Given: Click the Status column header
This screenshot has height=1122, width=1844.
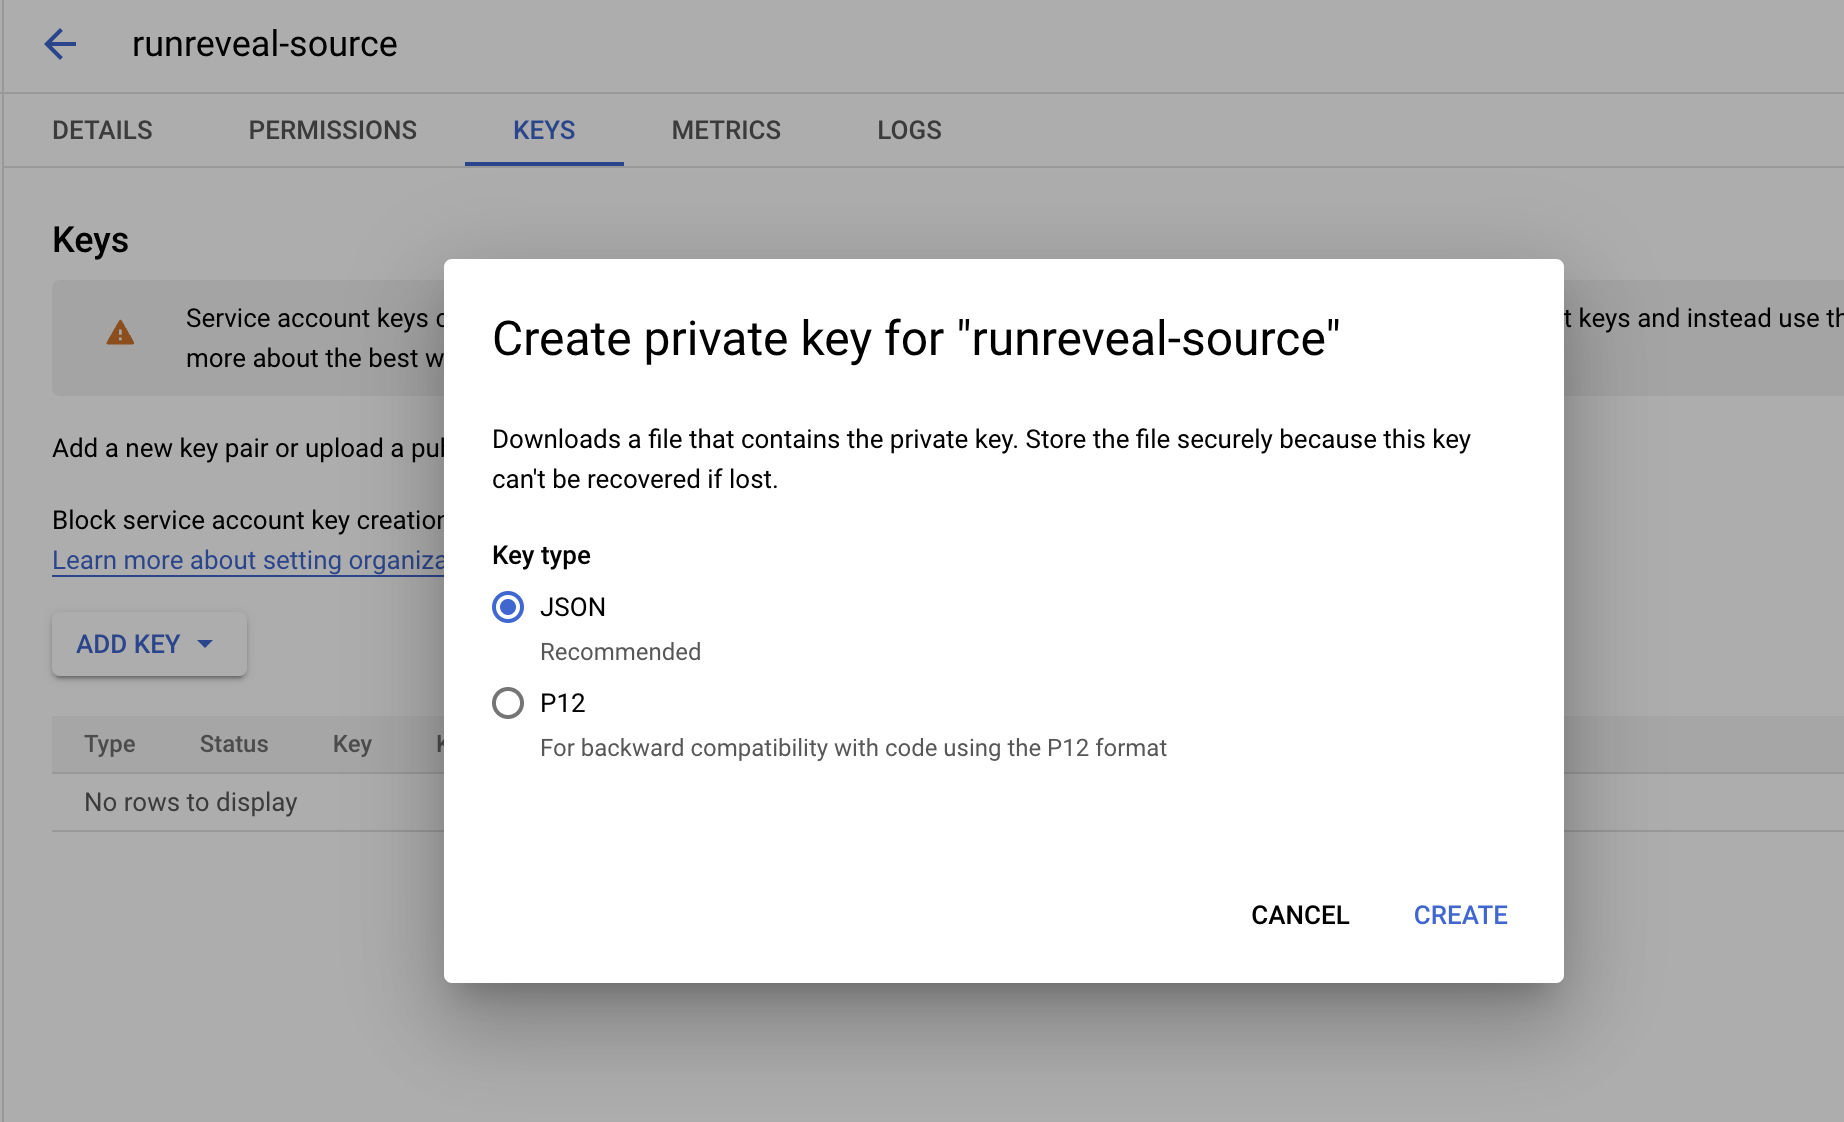Looking at the screenshot, I should pos(233,743).
